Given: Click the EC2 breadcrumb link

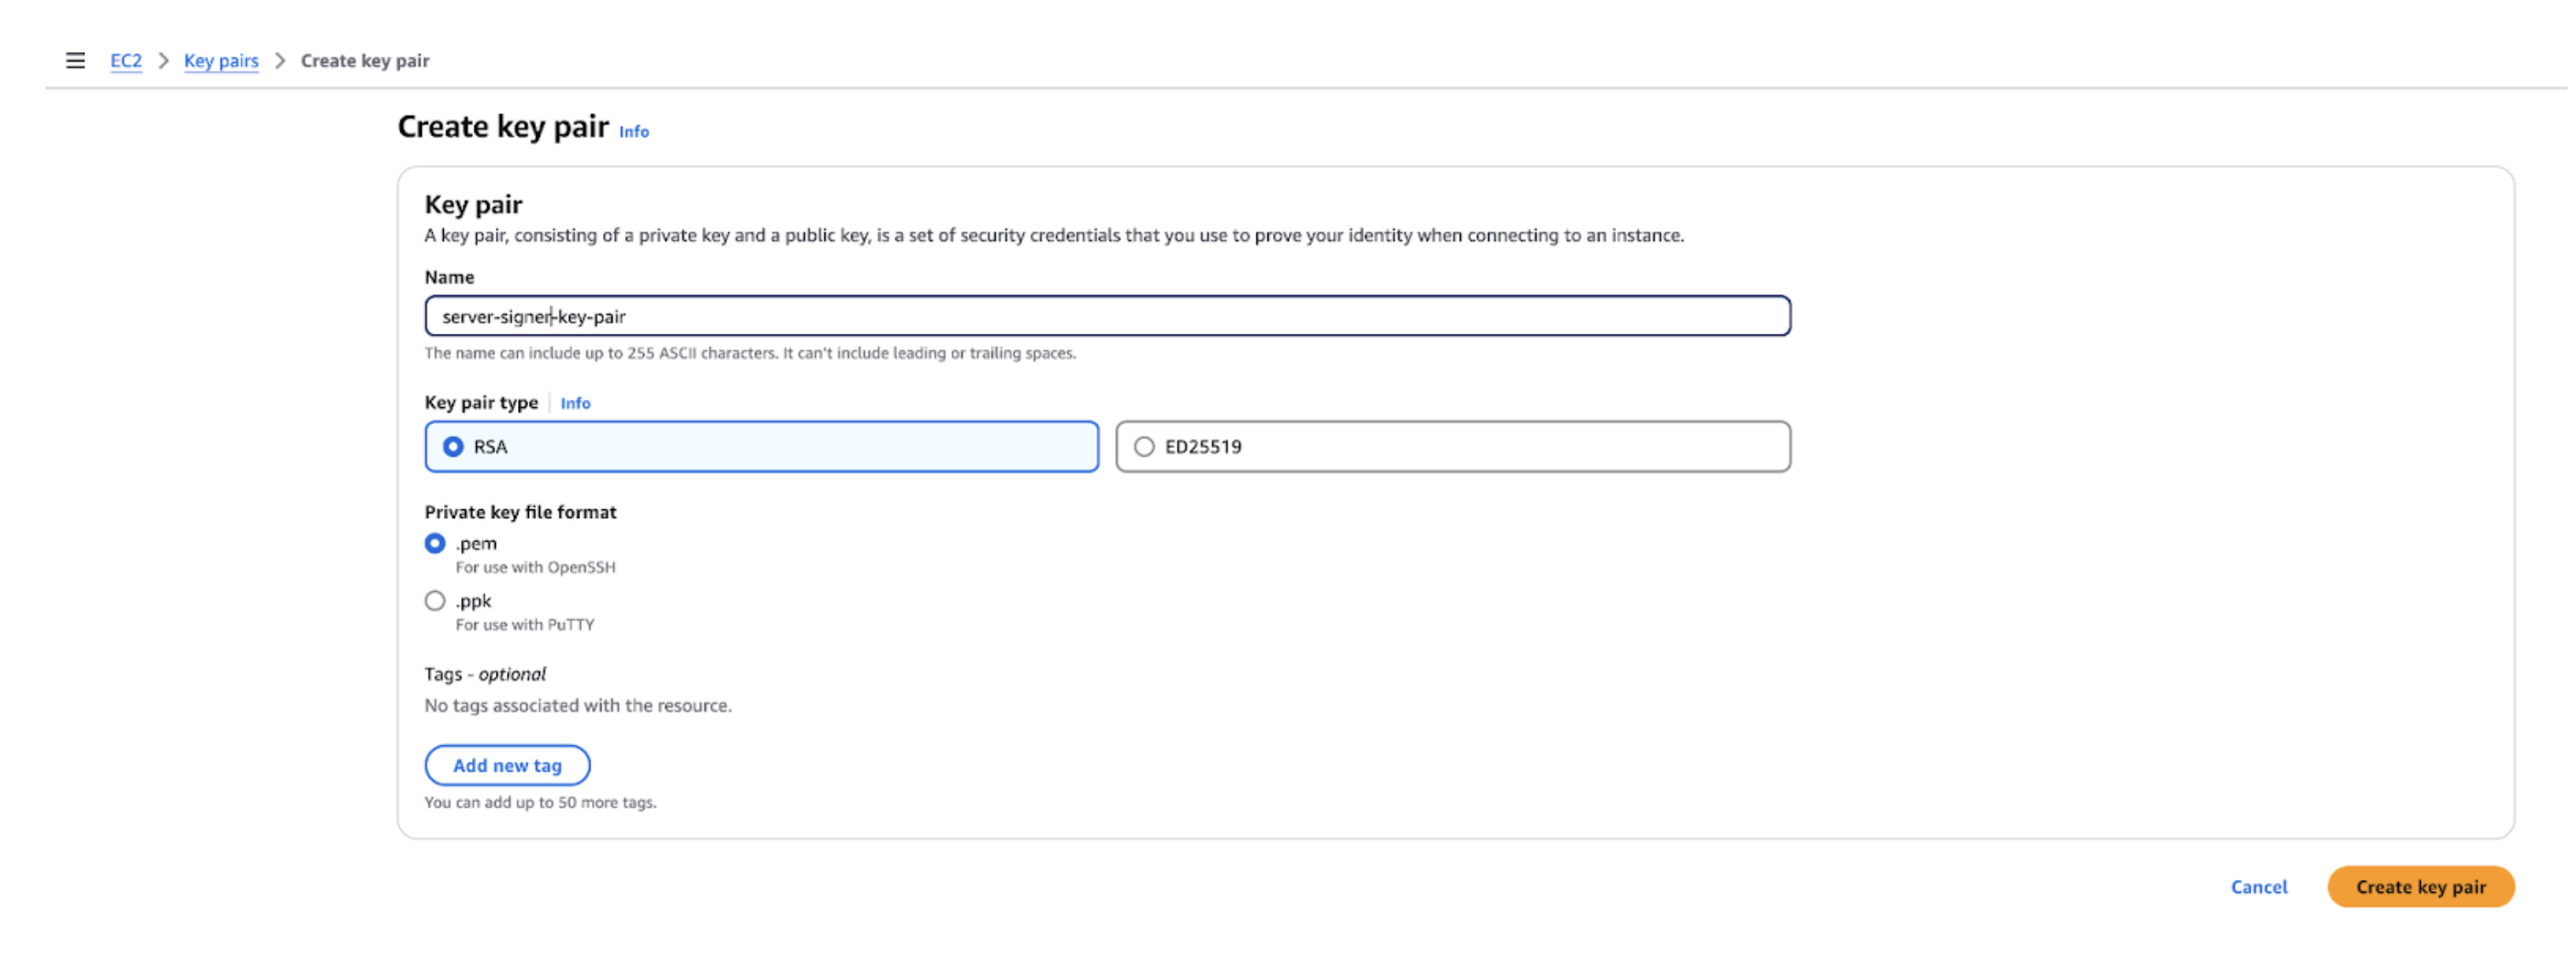Looking at the screenshot, I should tap(126, 61).
